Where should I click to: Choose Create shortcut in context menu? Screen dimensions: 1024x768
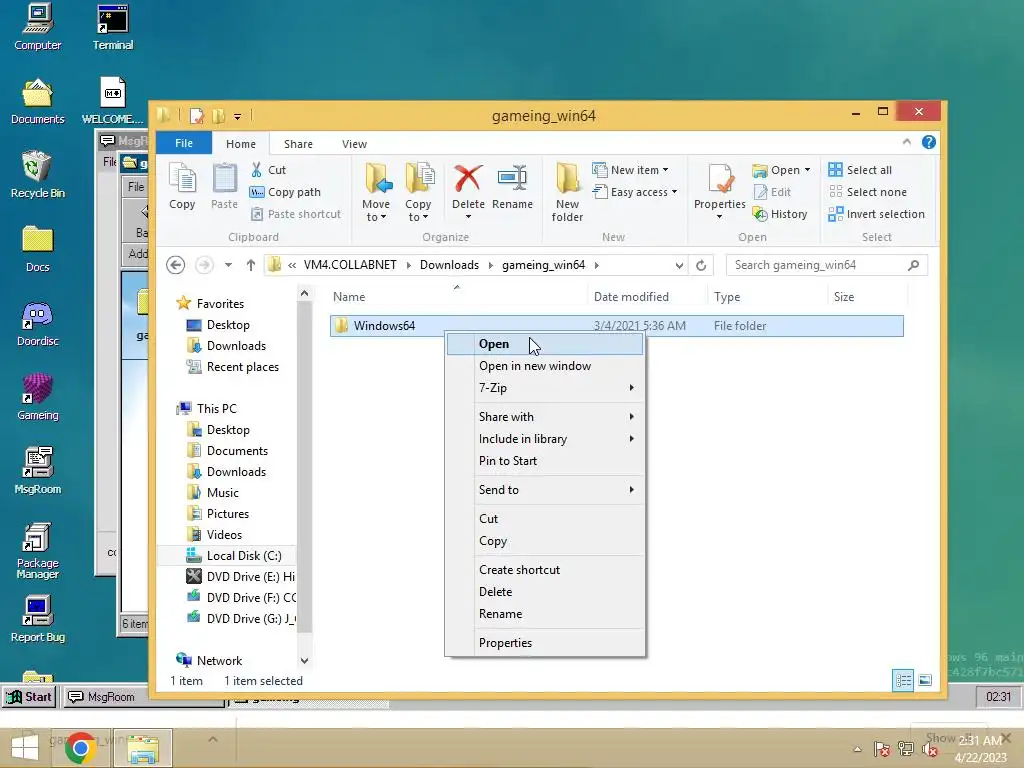click(545, 569)
